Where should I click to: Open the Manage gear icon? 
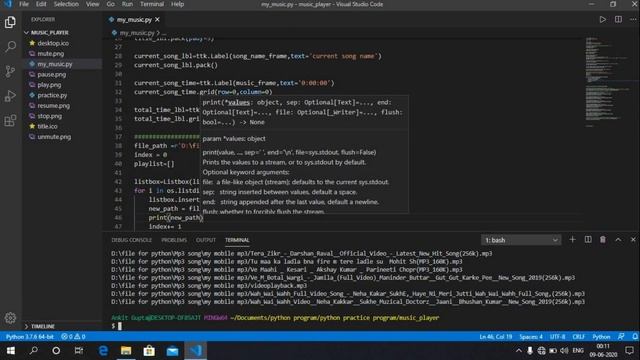pos(10,318)
